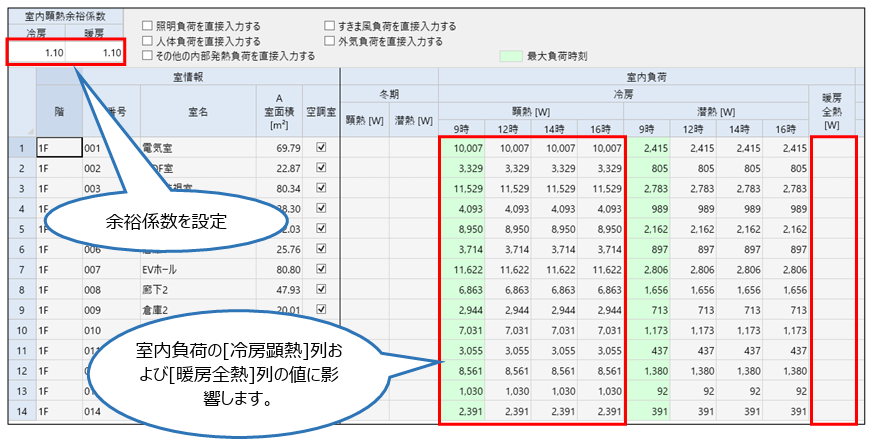Select the 階 column header
Screen dimensions: 872x443
[58, 113]
